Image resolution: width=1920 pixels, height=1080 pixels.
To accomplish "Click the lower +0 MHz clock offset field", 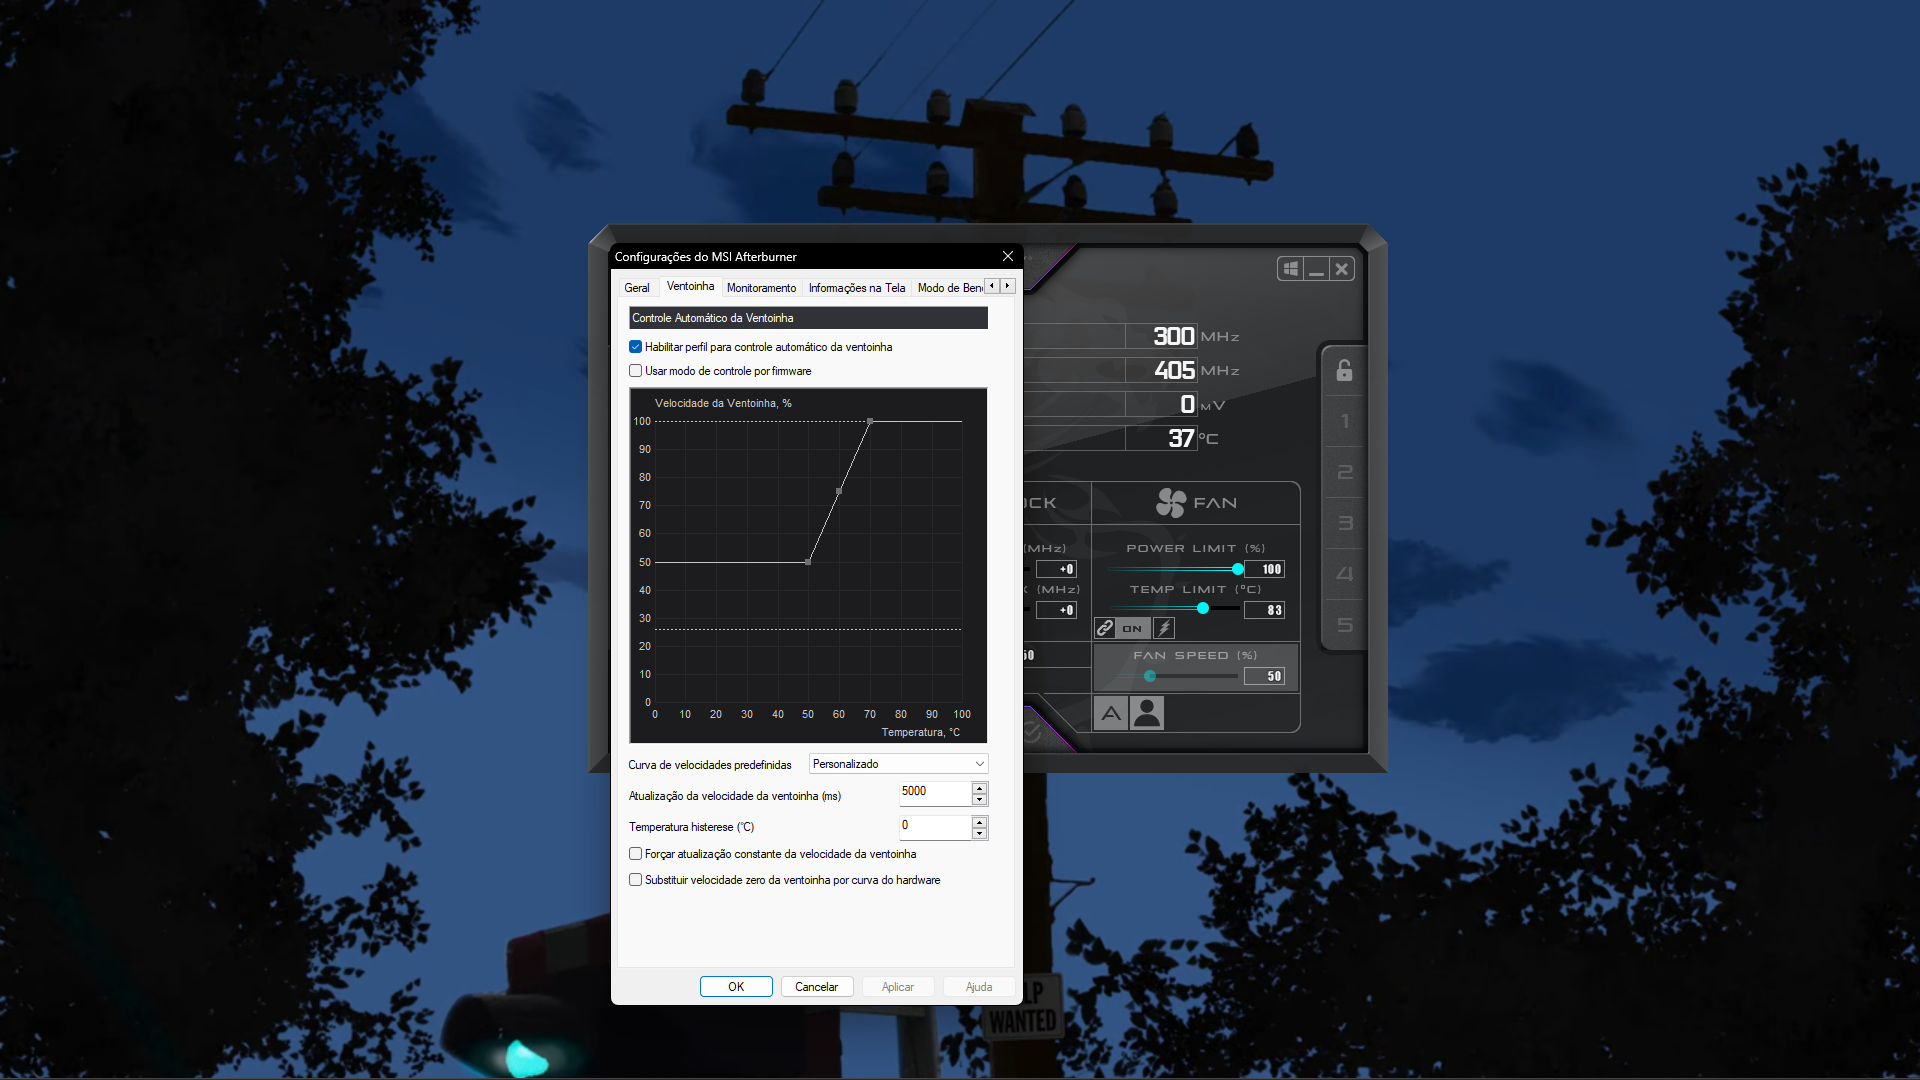I will click(x=1056, y=610).
